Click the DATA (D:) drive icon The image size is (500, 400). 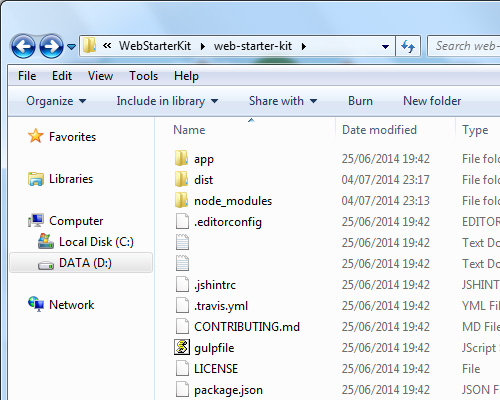pyautogui.click(x=46, y=265)
